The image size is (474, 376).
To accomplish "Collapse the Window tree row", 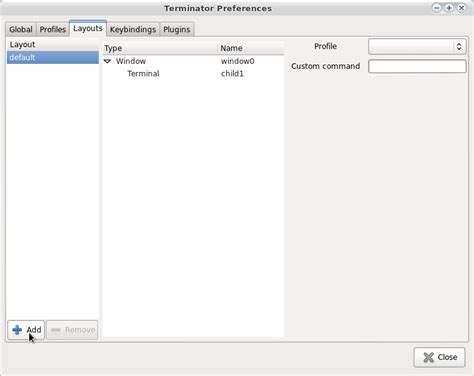I will (x=107, y=61).
